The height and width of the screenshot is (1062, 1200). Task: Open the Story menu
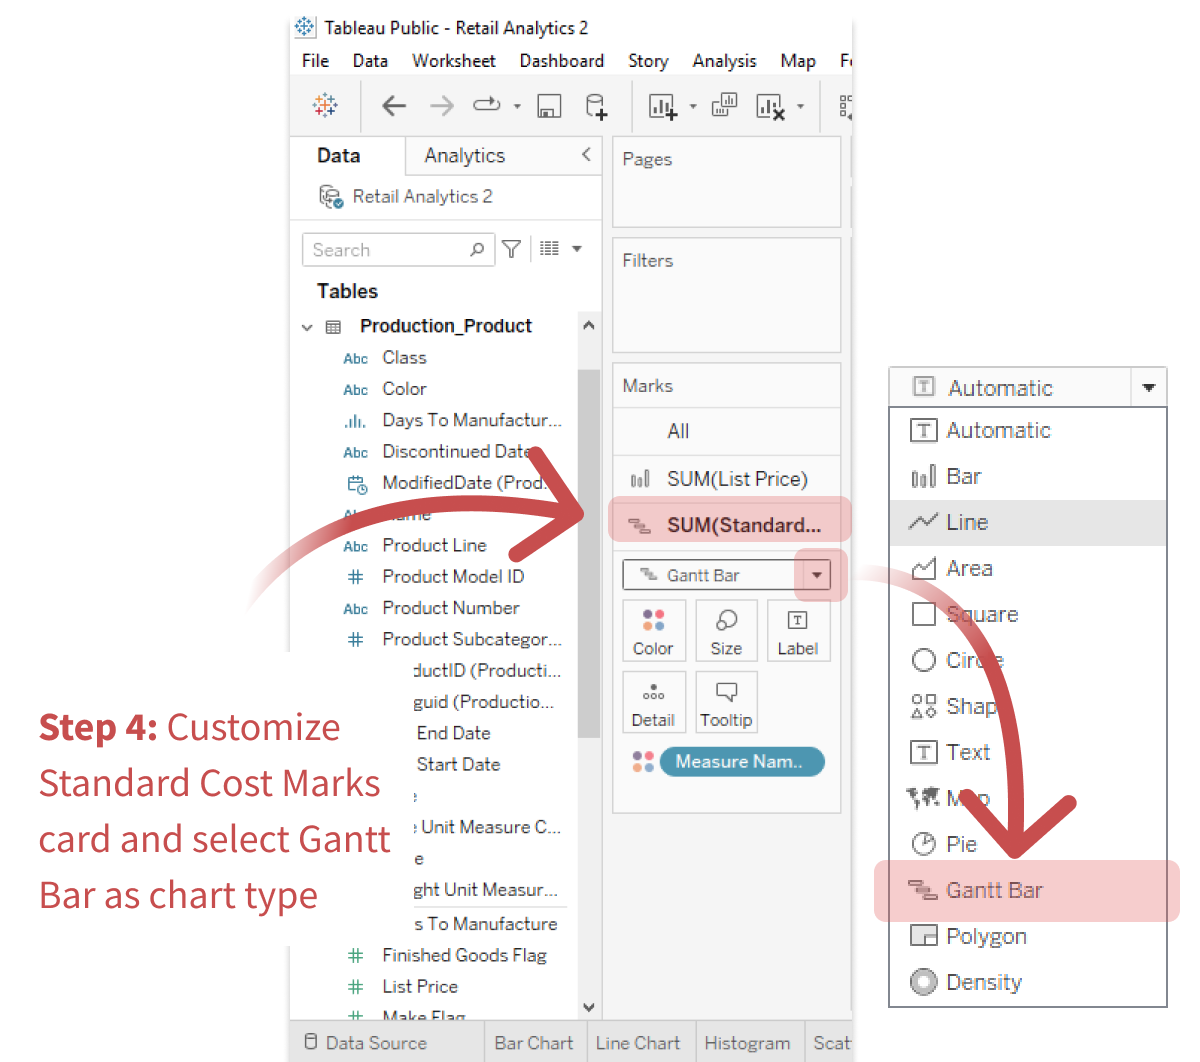[x=648, y=61]
